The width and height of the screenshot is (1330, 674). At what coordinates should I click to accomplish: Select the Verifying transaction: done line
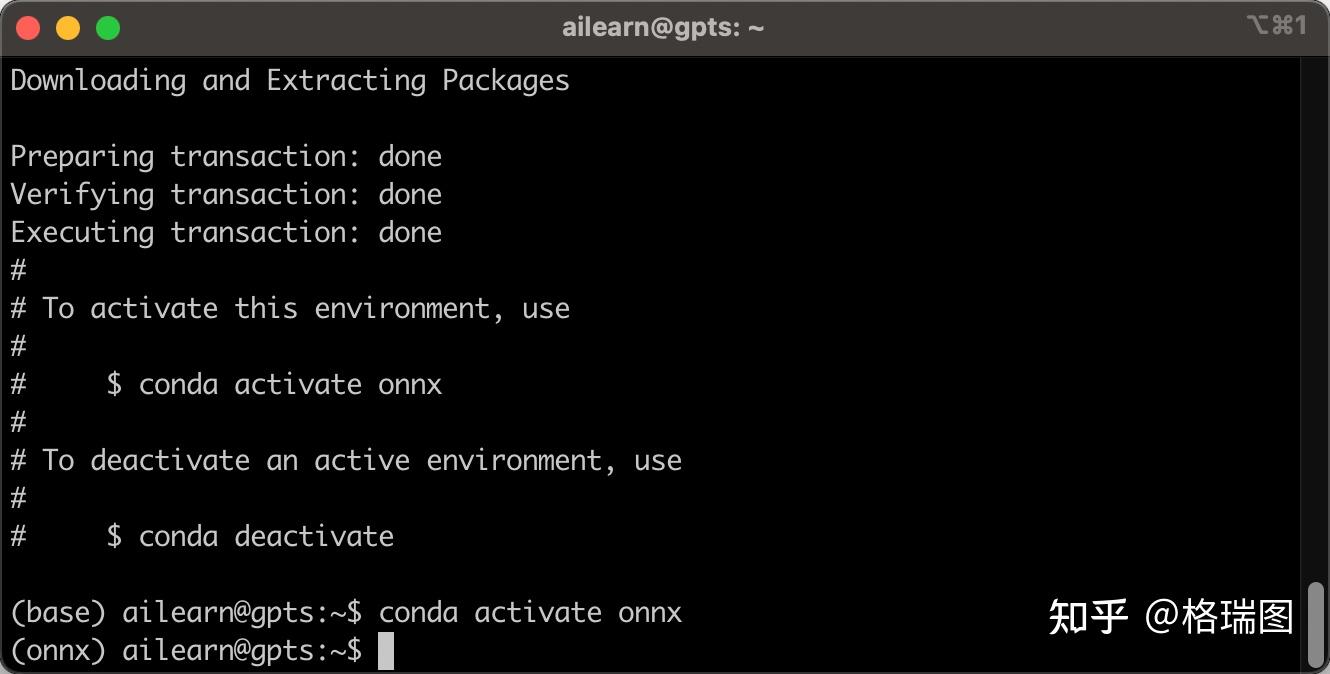coord(226,195)
